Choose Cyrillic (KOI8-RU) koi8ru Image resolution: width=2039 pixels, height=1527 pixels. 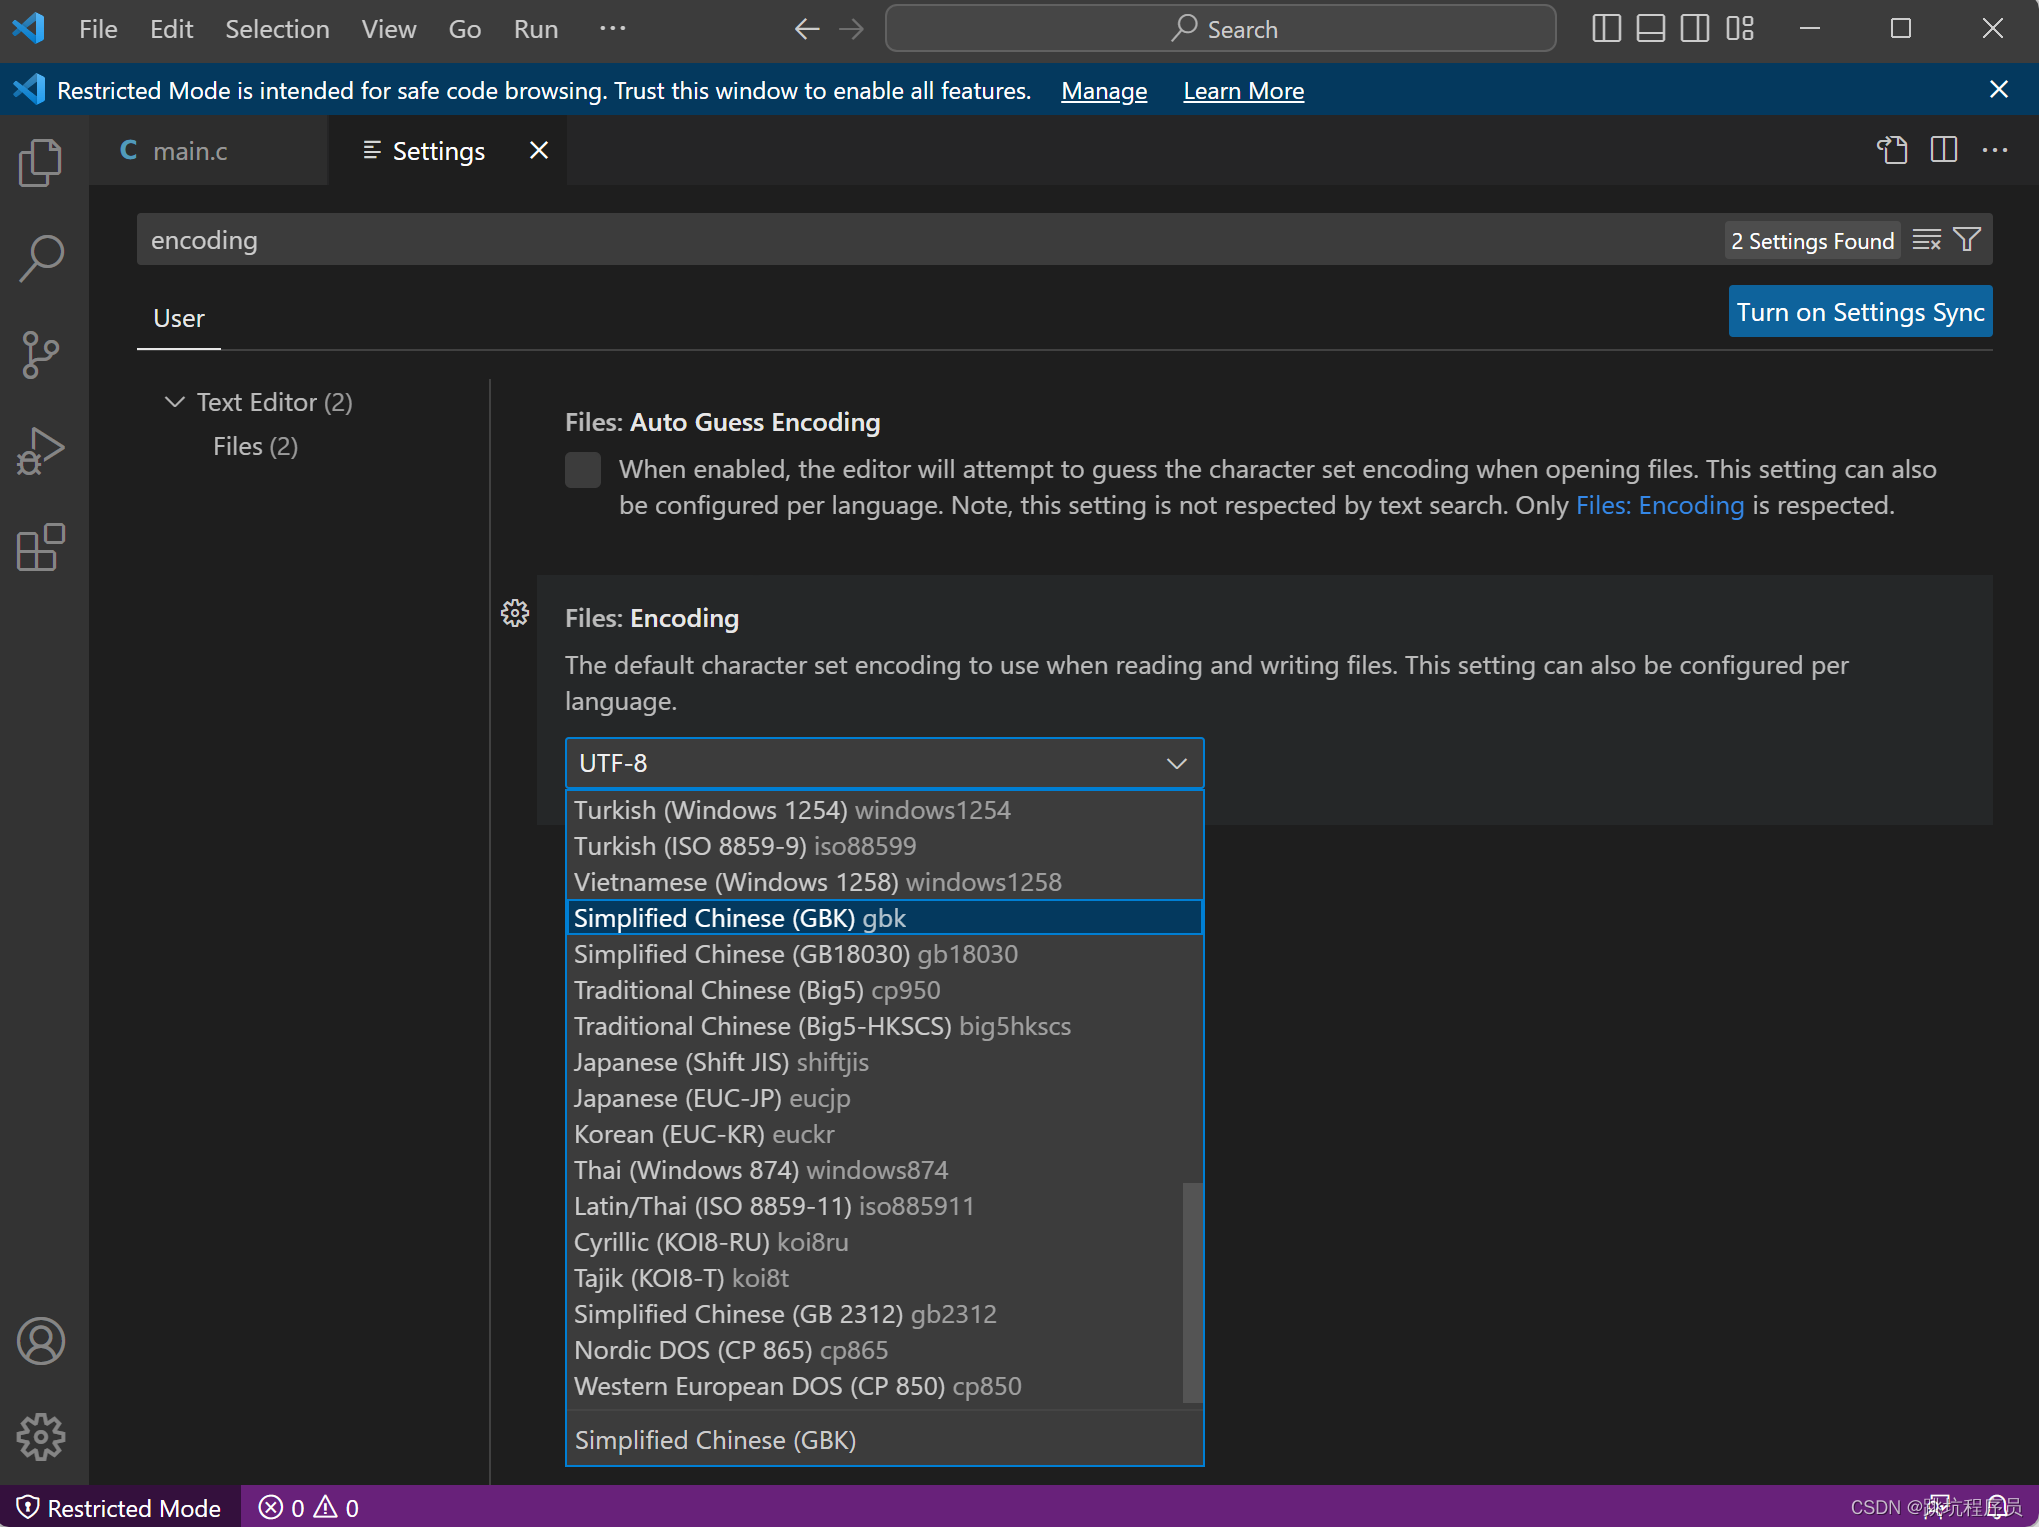[874, 1242]
